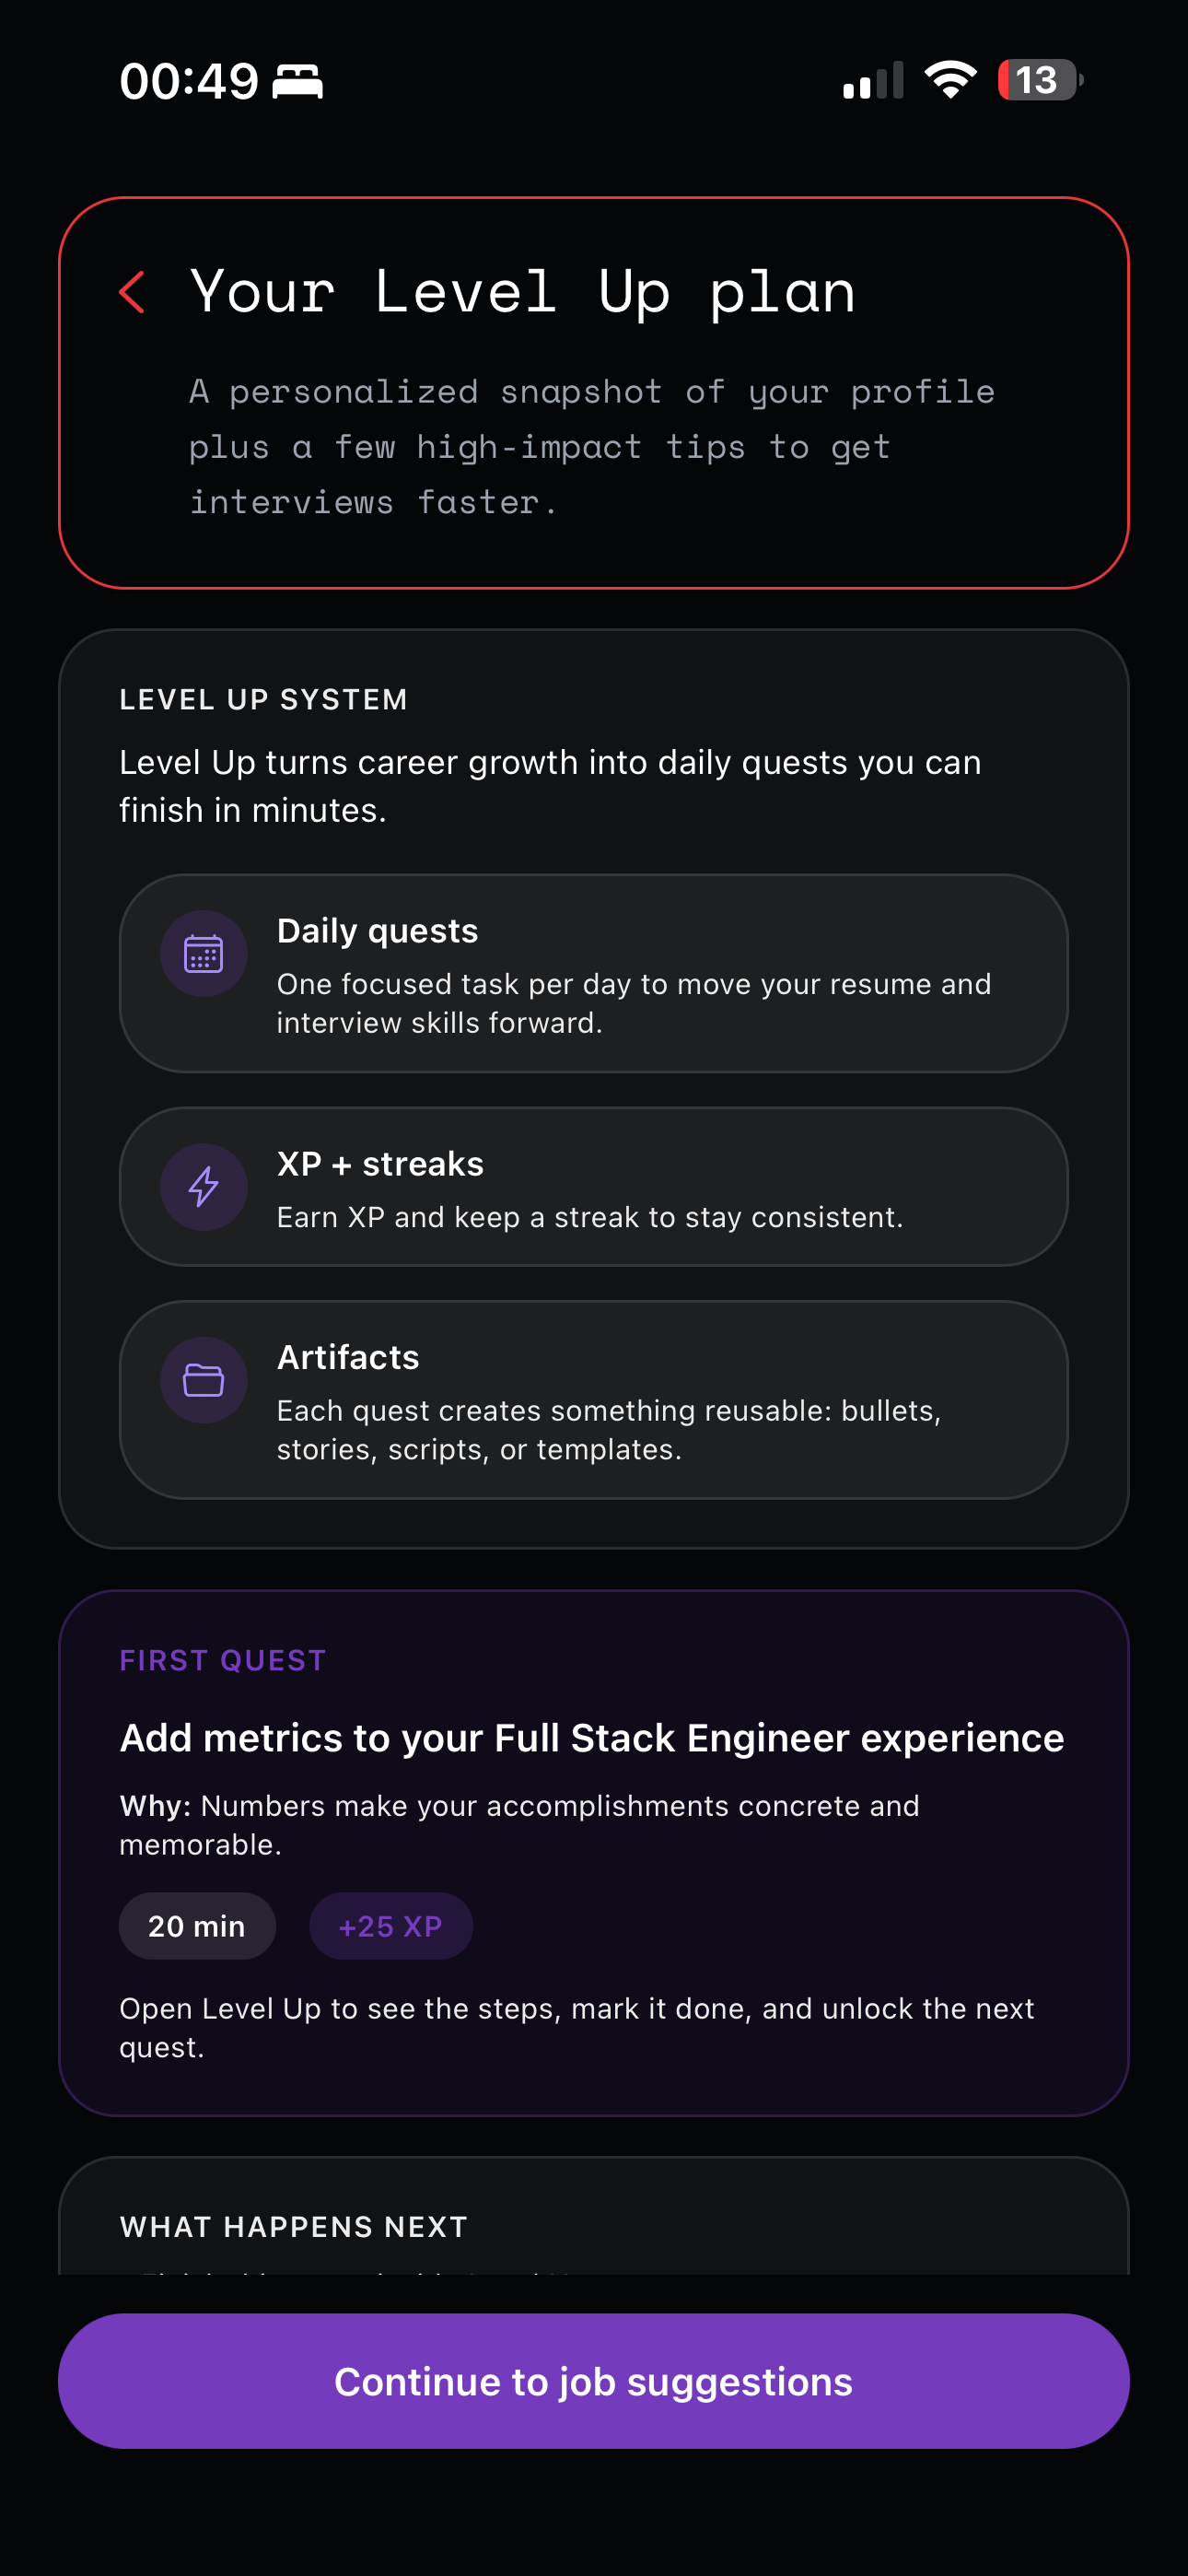Viewport: 1188px width, 2576px height.
Task: Tap the low battery indicator showing 13
Action: click(1037, 80)
